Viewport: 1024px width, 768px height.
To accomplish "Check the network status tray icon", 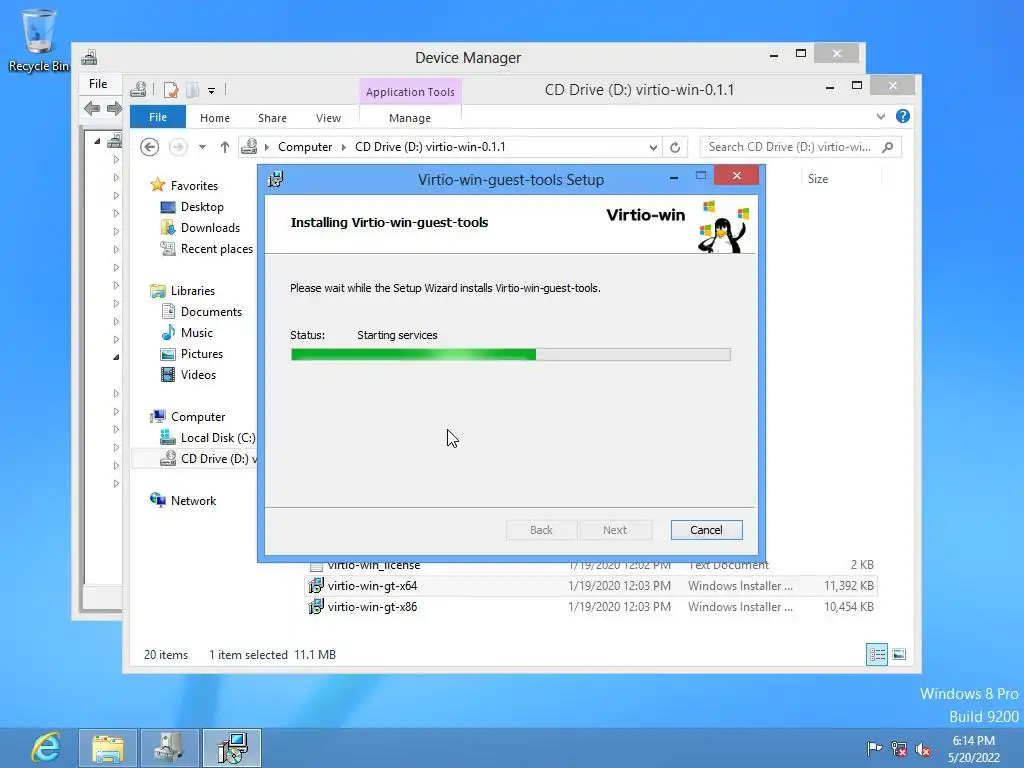I will (x=899, y=748).
